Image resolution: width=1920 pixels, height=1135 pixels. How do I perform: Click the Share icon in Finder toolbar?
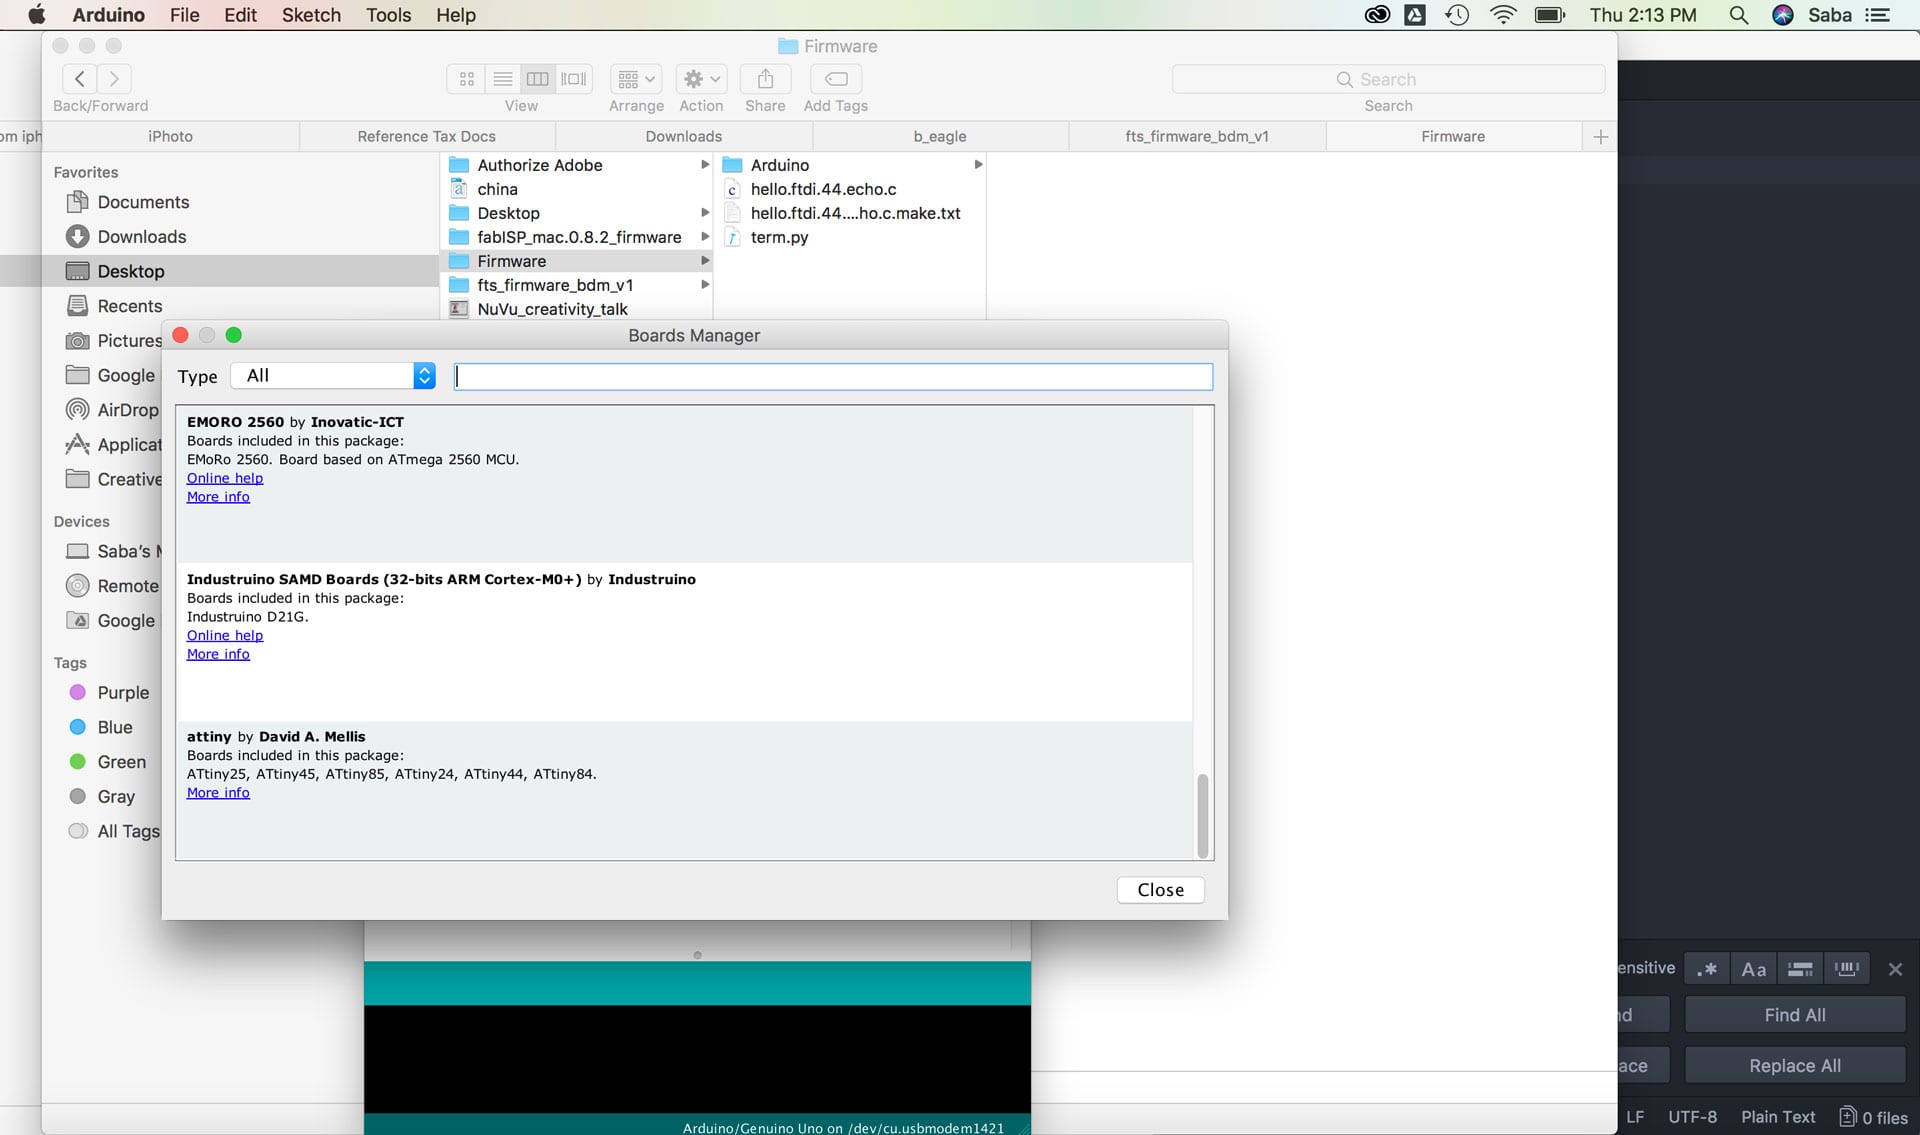pos(765,79)
